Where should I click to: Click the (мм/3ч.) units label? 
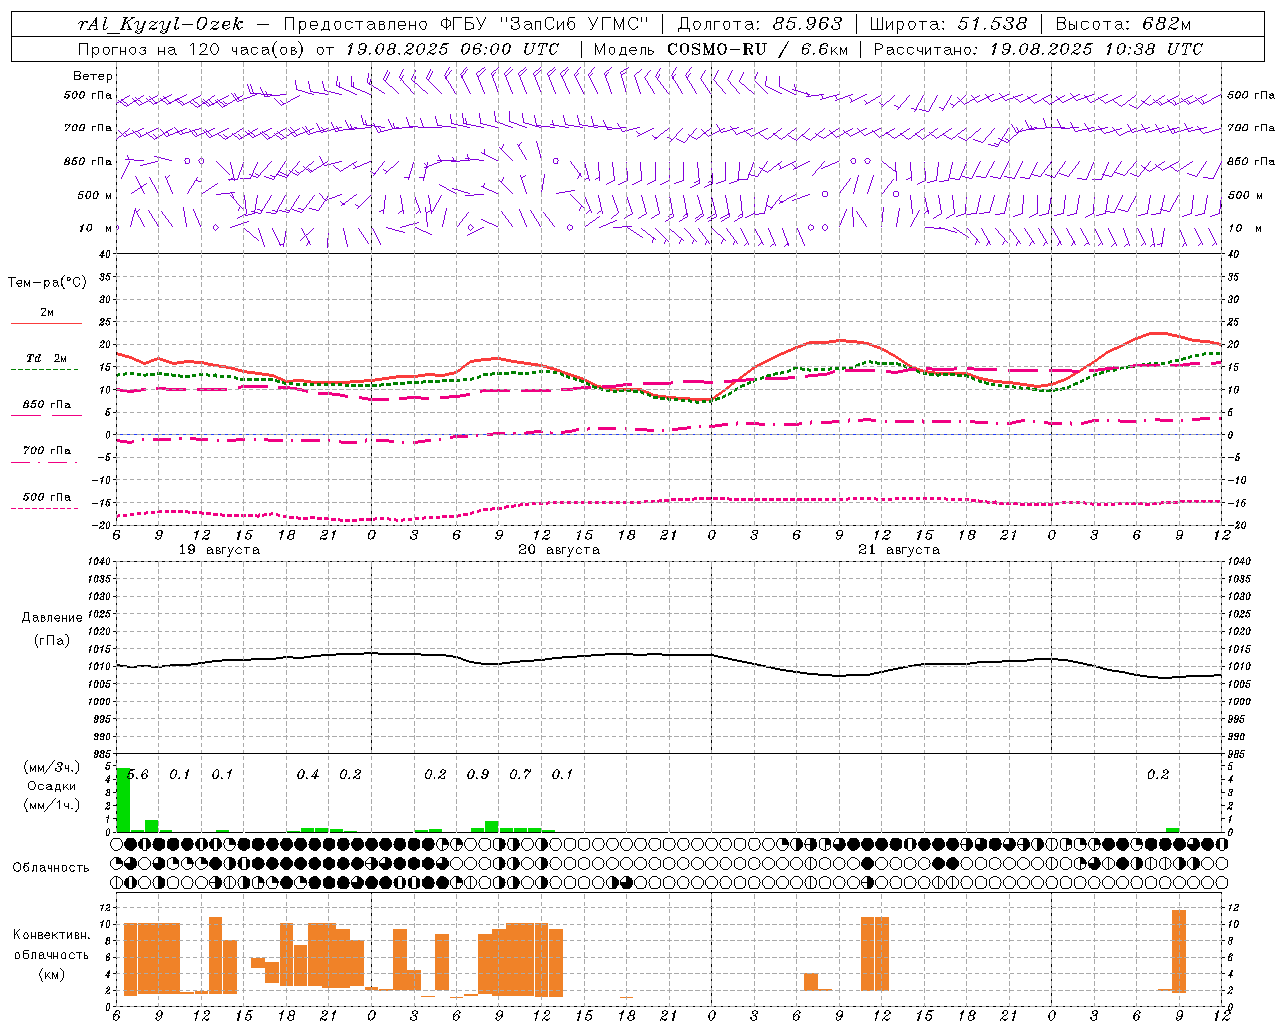(51, 768)
